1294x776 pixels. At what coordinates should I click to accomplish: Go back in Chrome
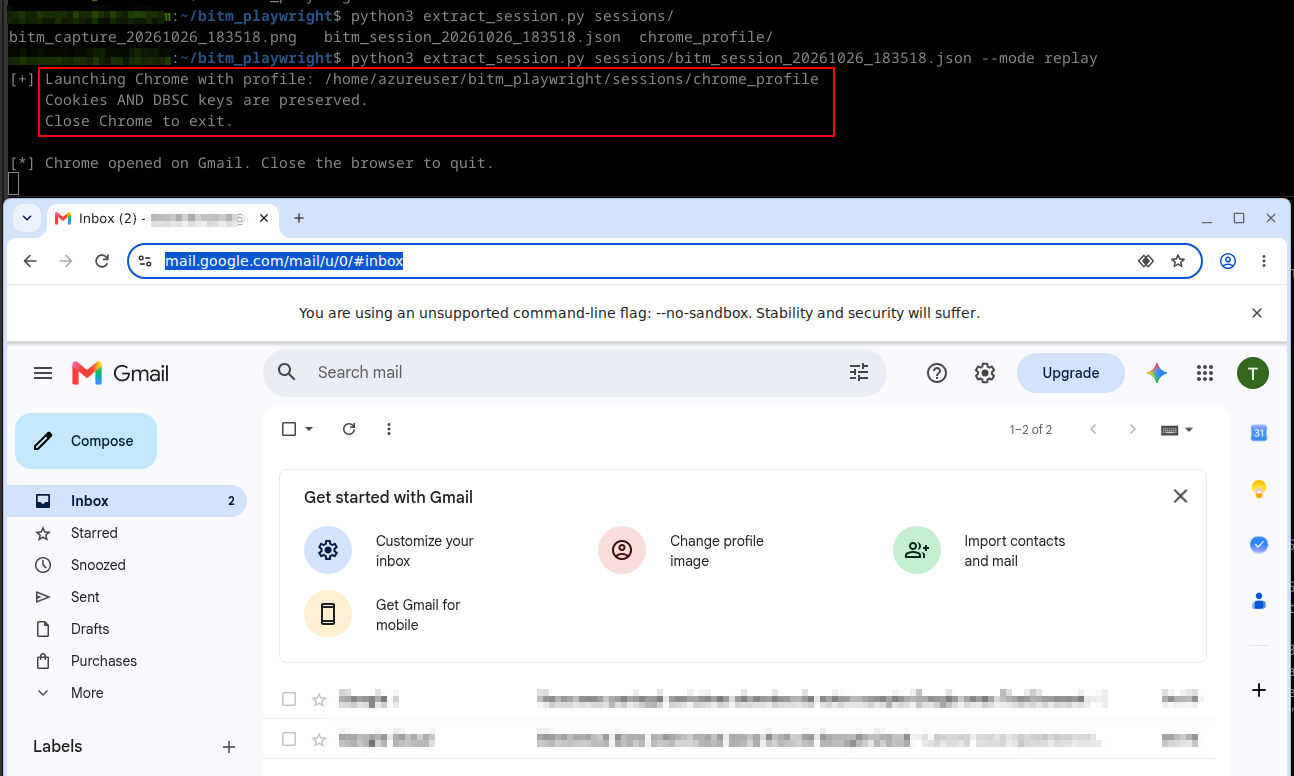30,261
